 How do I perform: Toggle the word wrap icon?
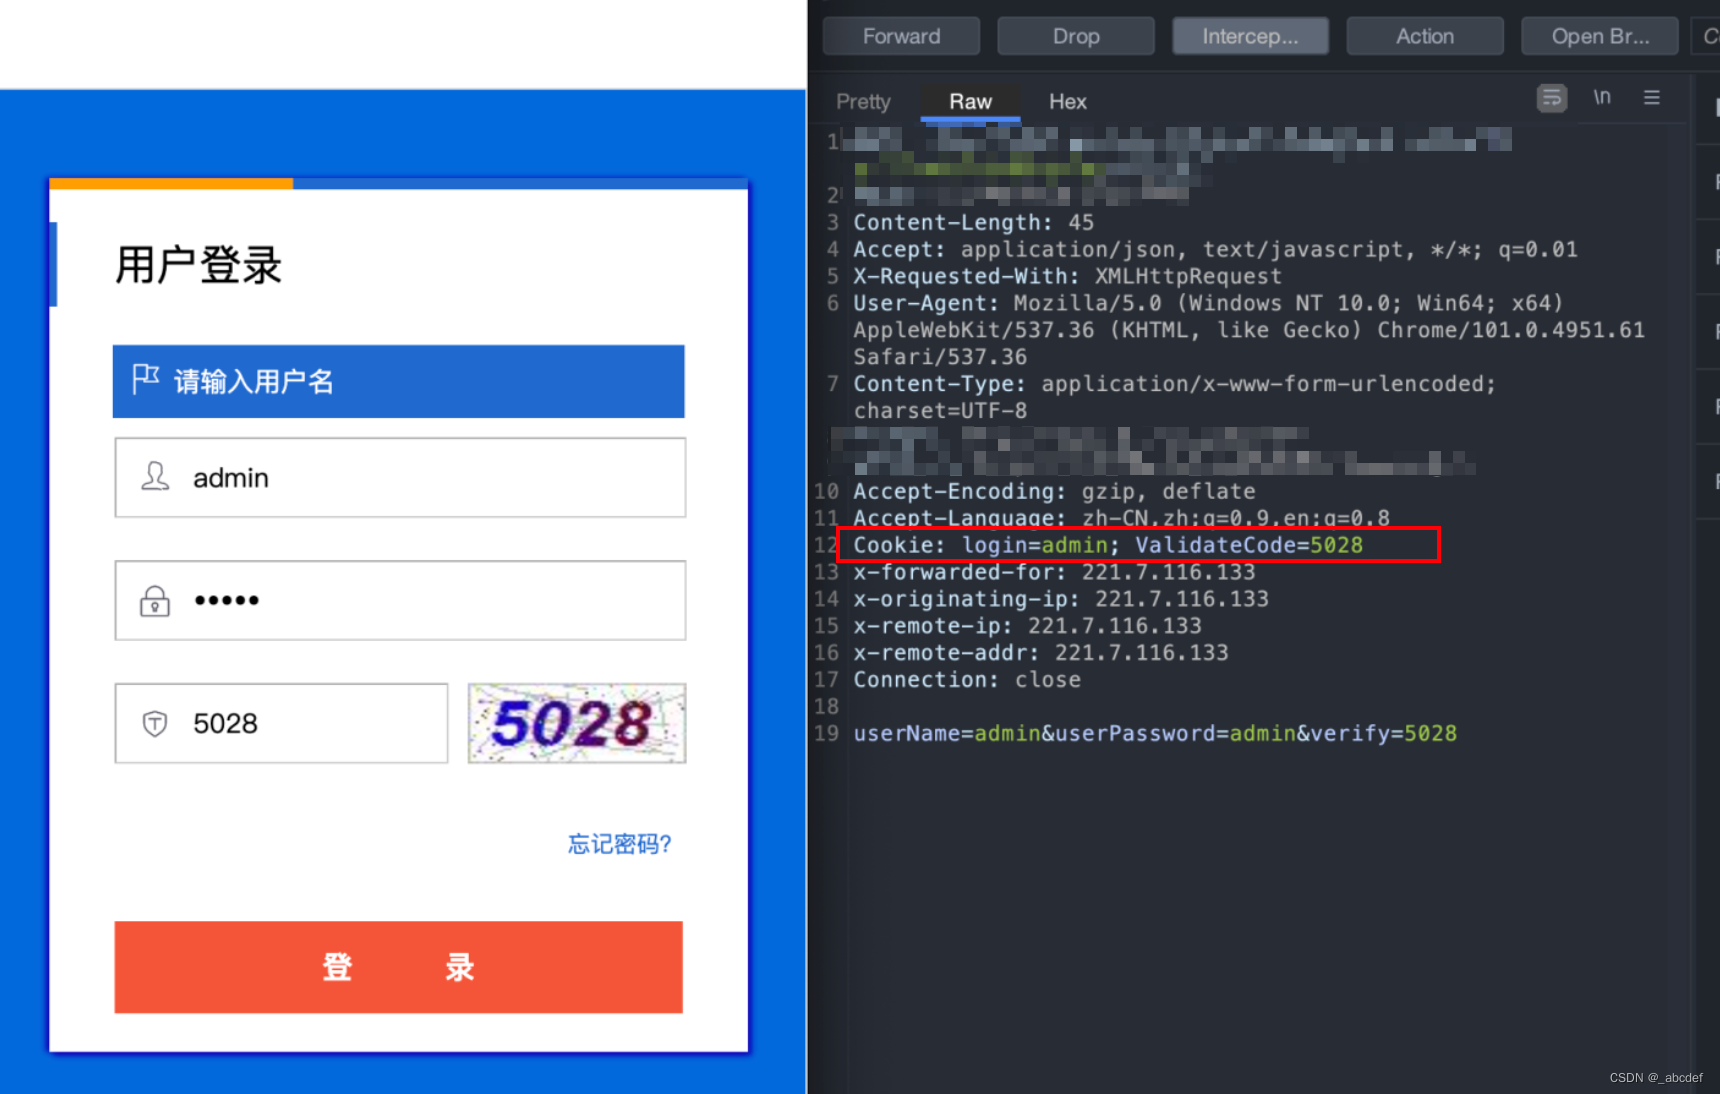[x=1552, y=98]
